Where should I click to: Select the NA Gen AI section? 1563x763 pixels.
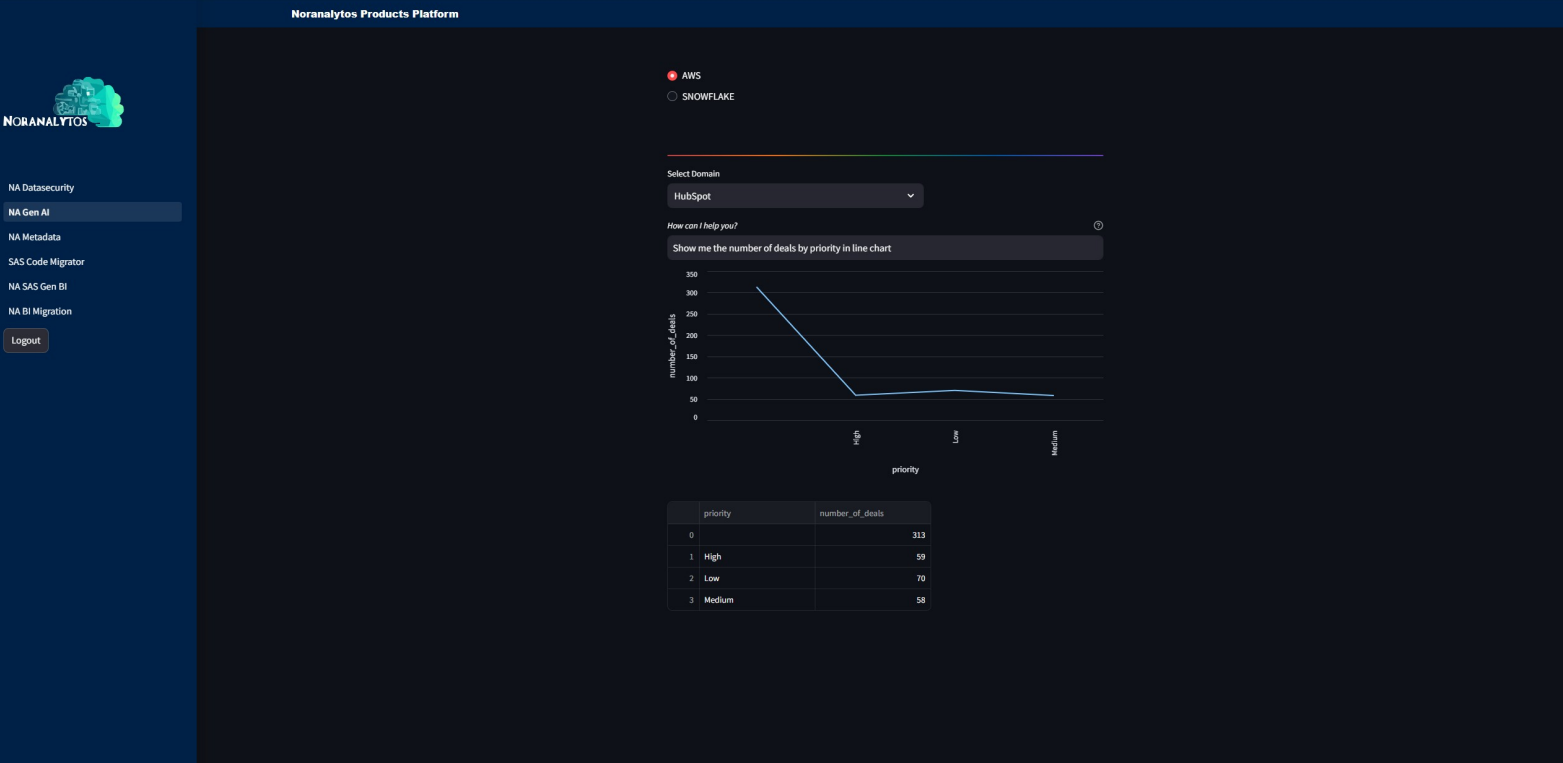[x=29, y=212]
